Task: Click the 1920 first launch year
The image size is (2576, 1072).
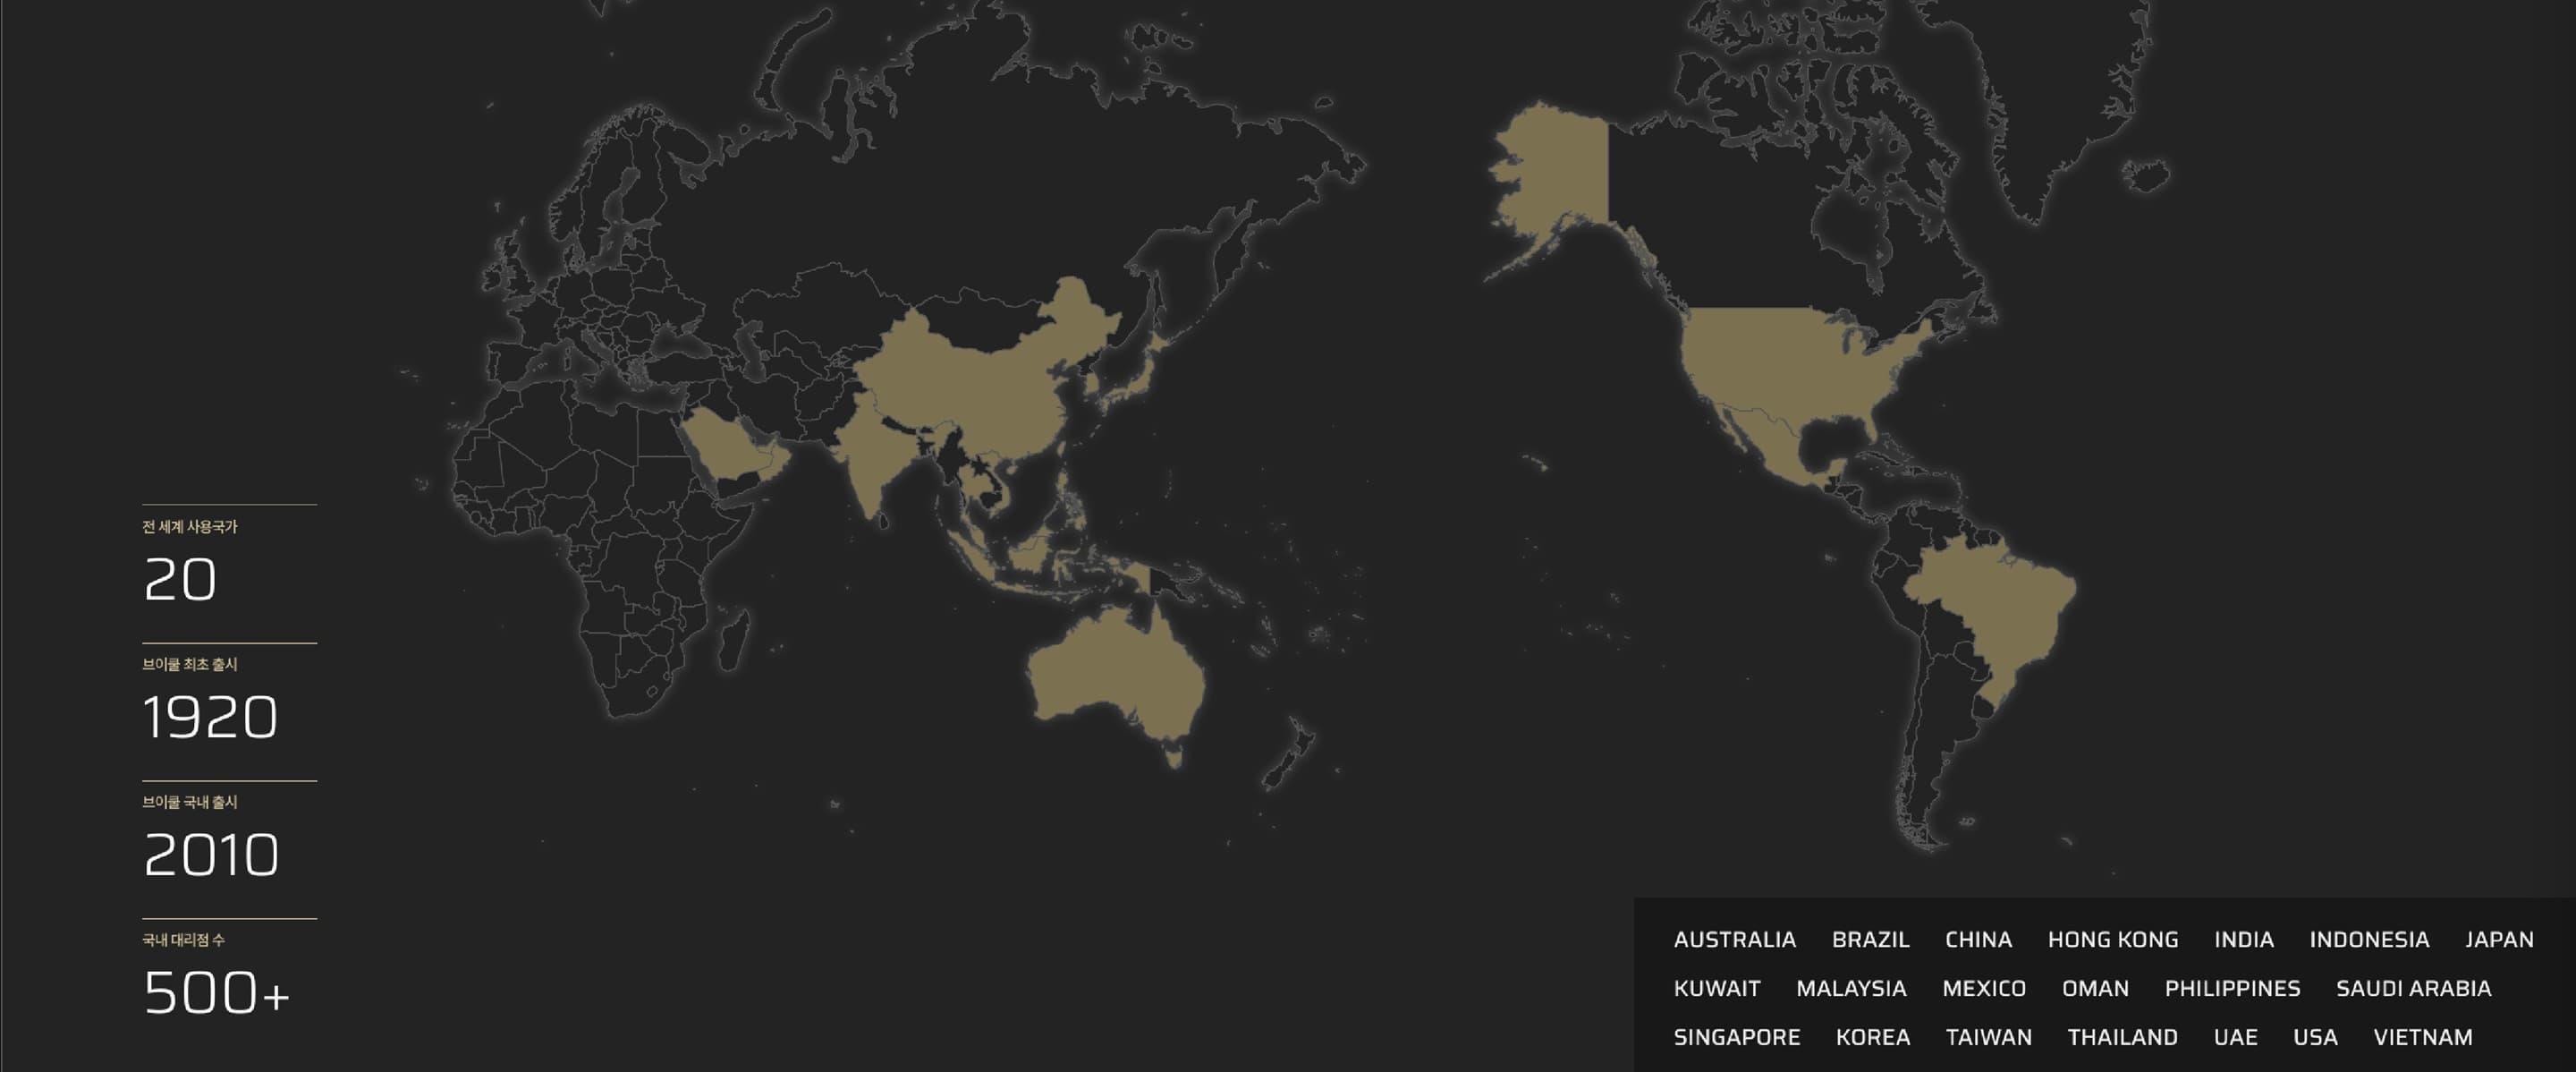Action: pyautogui.click(x=210, y=717)
